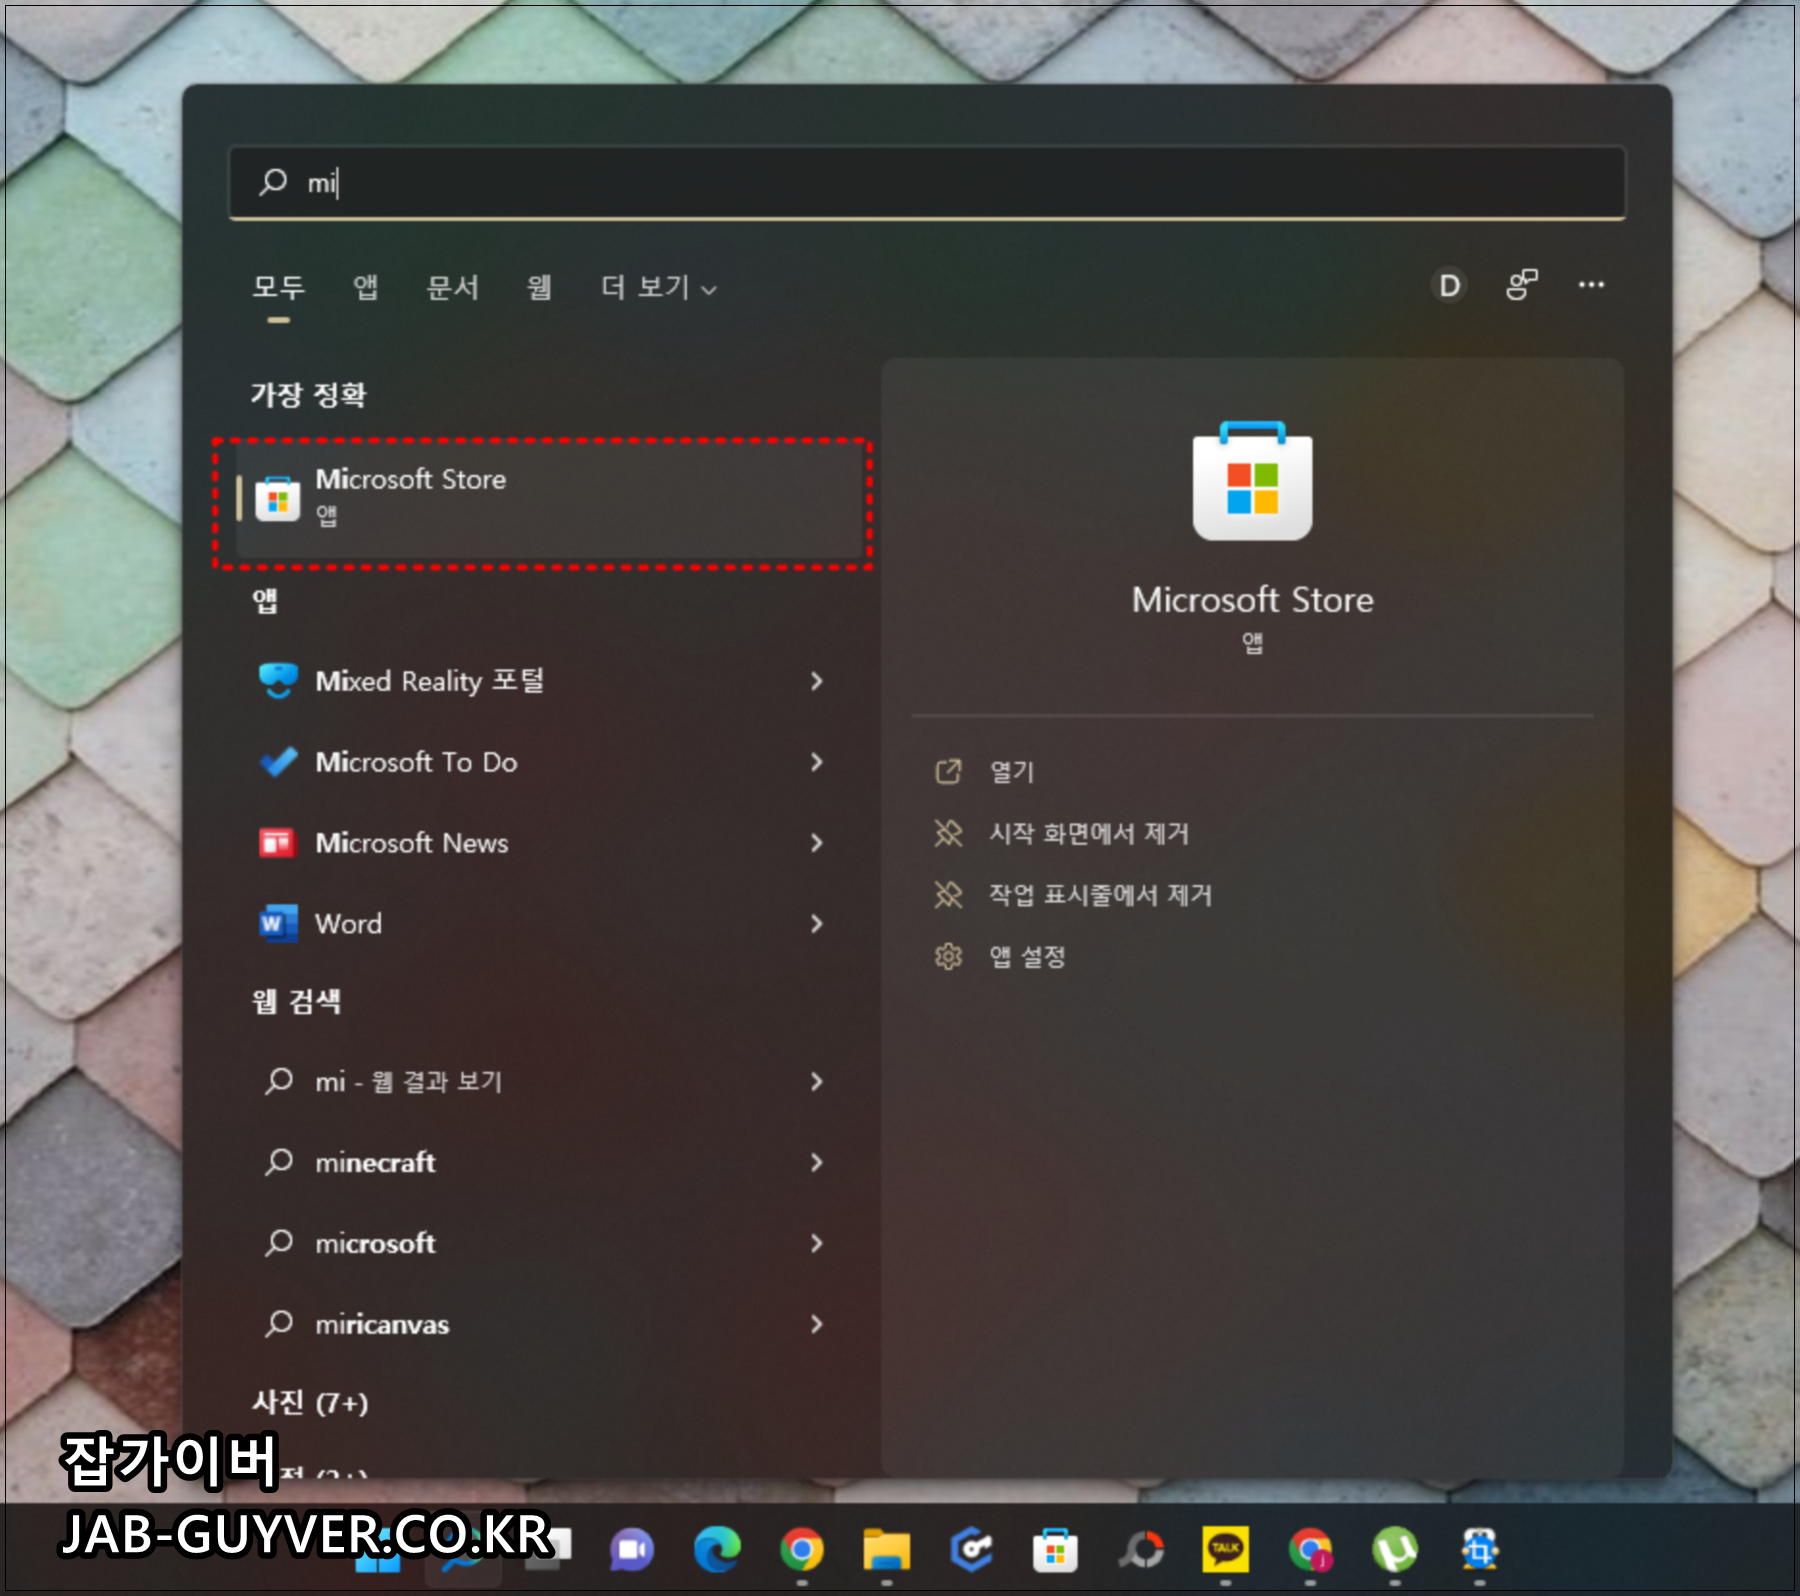Screen dimensions: 1800x1596
Task: Click the Mixed Reality 포털 app icon
Action: pyautogui.click(x=278, y=681)
